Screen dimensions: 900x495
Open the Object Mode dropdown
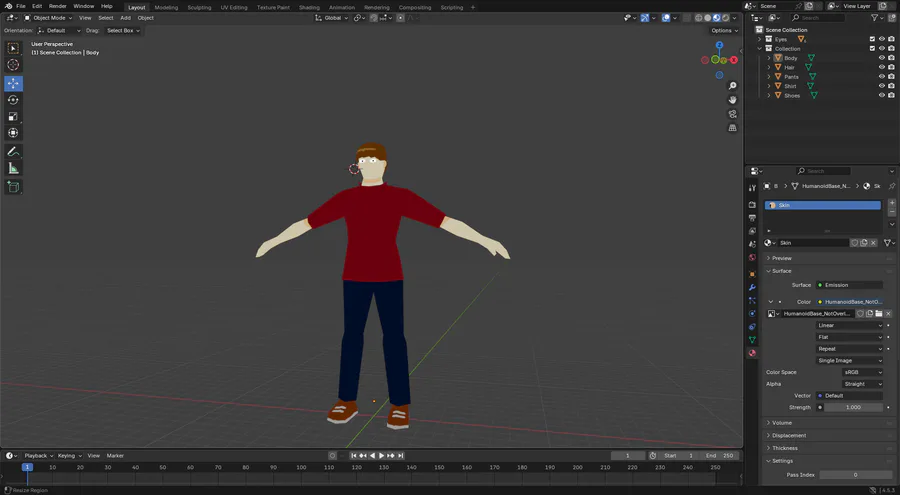pyautogui.click(x=50, y=18)
